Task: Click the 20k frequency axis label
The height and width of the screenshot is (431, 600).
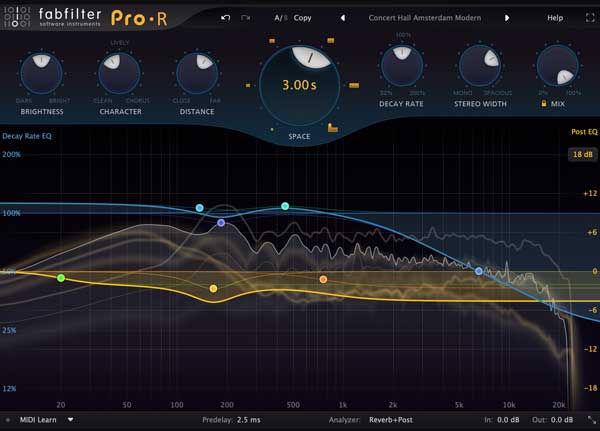Action: tap(559, 405)
